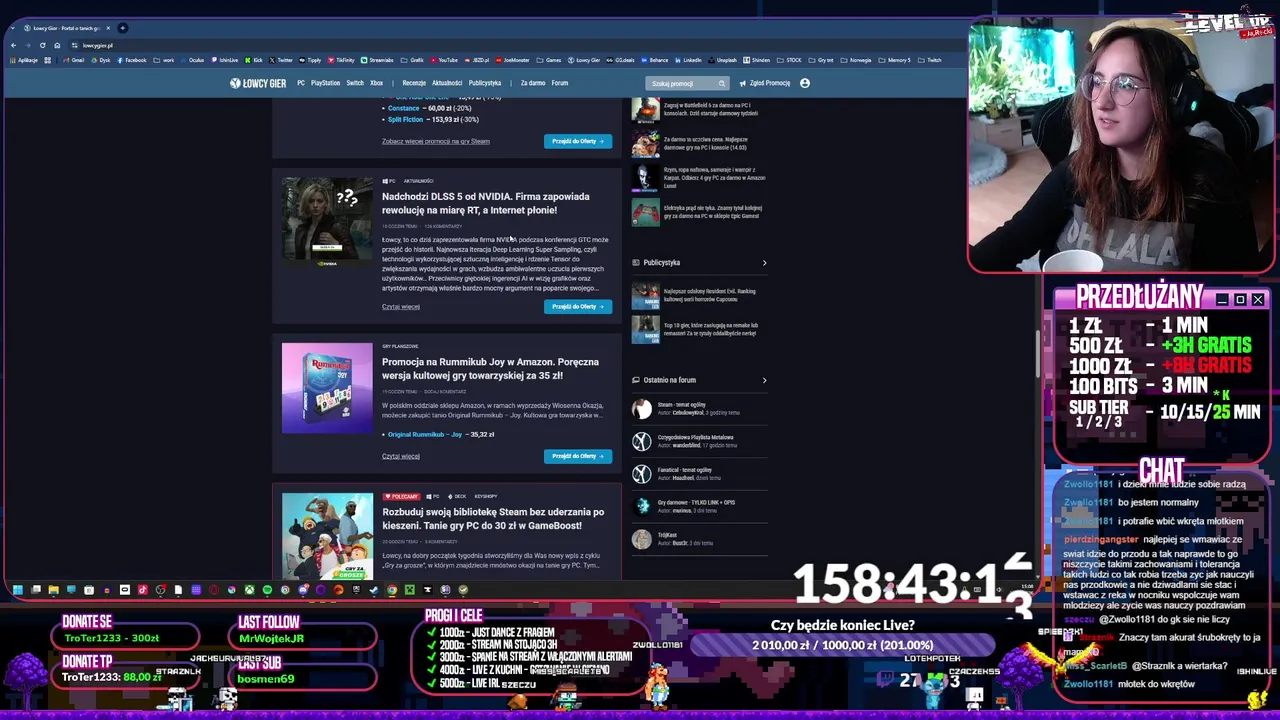
Task: Open the YouTube bookmark
Action: 445,60
